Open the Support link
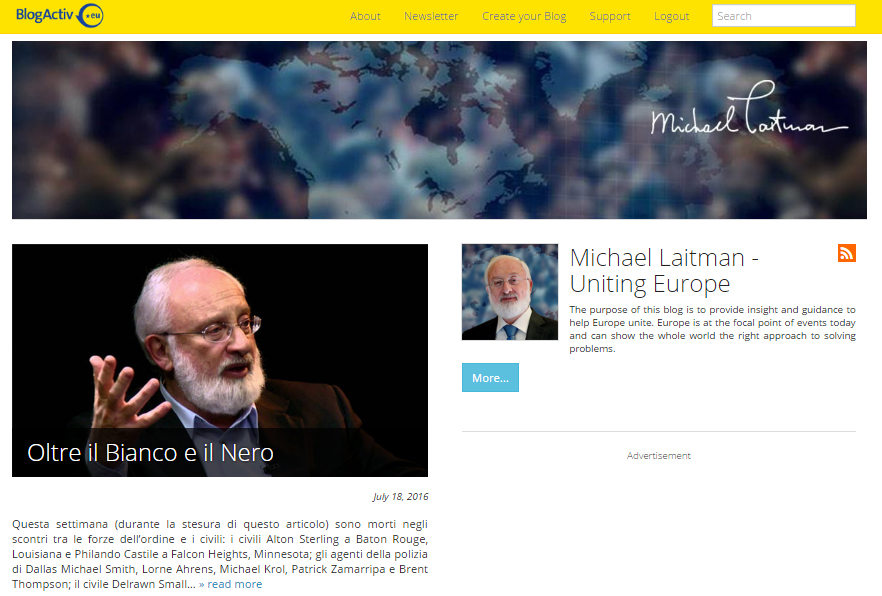The height and width of the screenshot is (596, 882). 610,16
